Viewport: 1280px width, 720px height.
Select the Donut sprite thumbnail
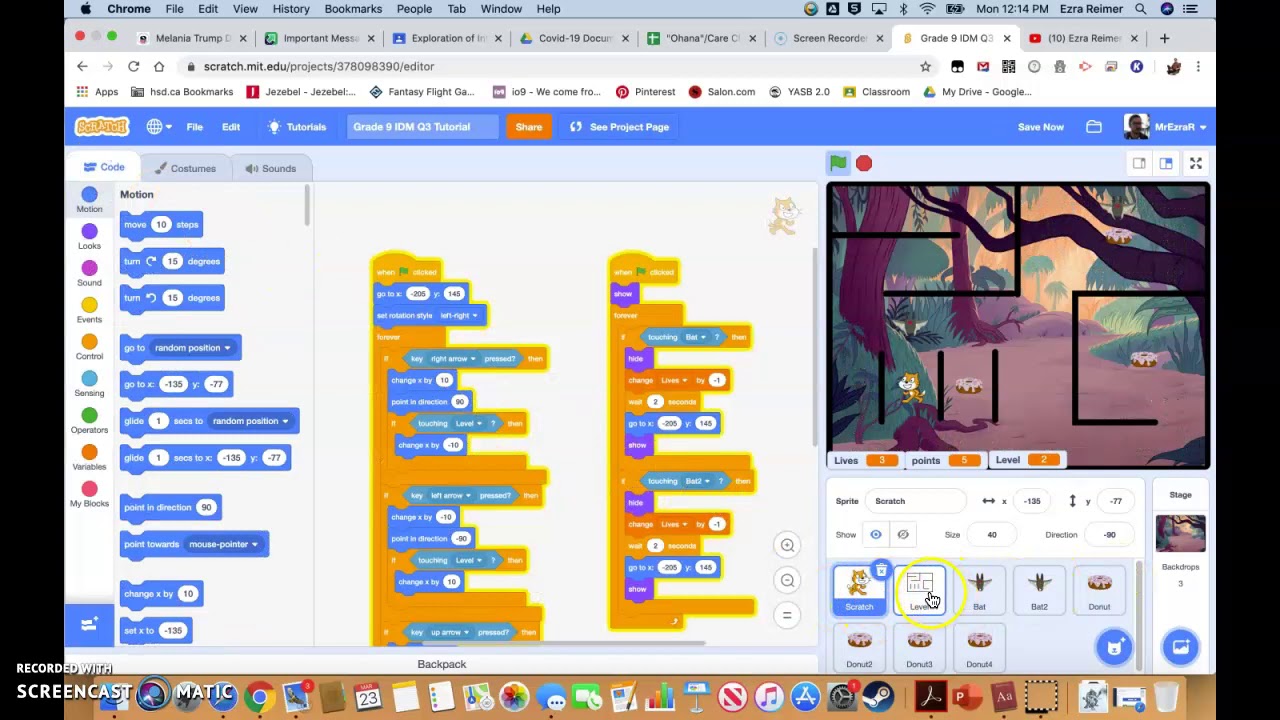[x=1099, y=589]
